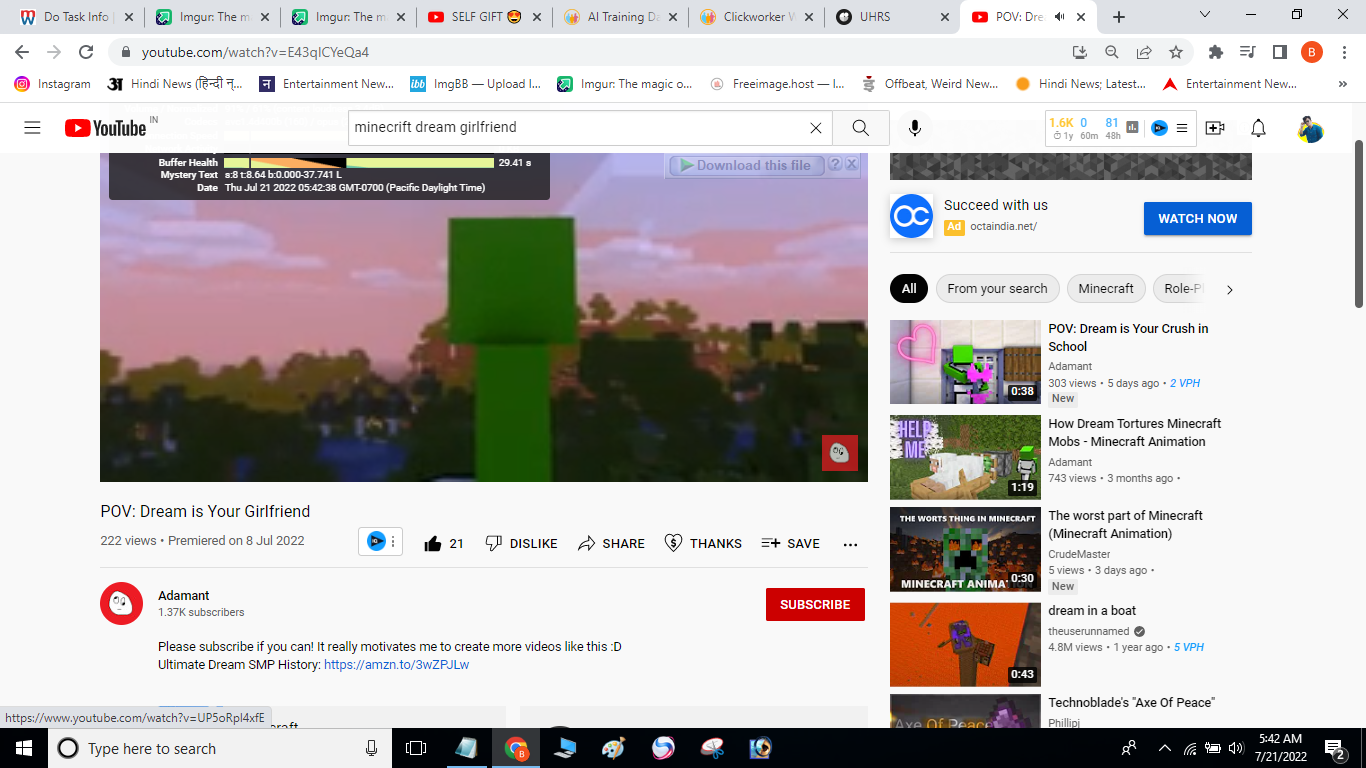Click THANKS button under video
This screenshot has width=1366, height=768.
tap(703, 543)
